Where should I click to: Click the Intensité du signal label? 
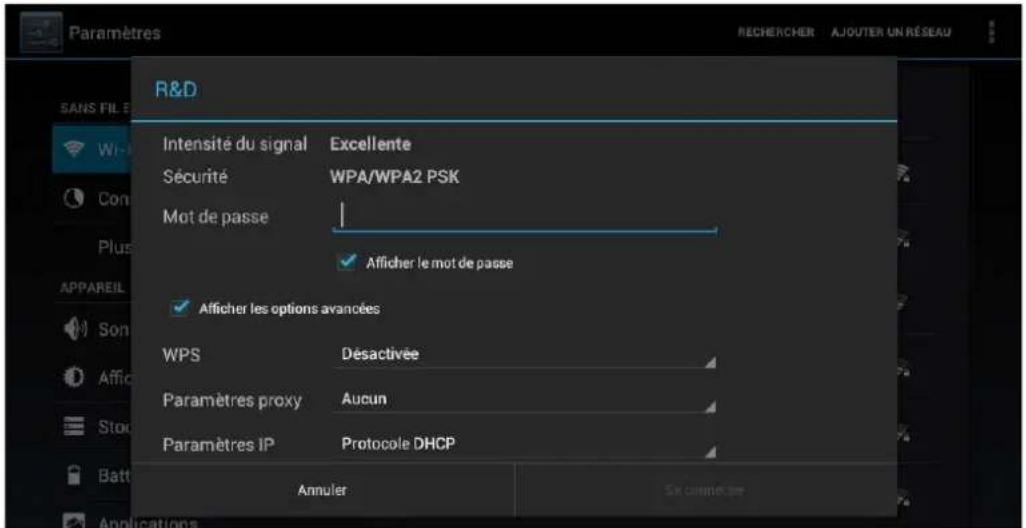tap(234, 145)
